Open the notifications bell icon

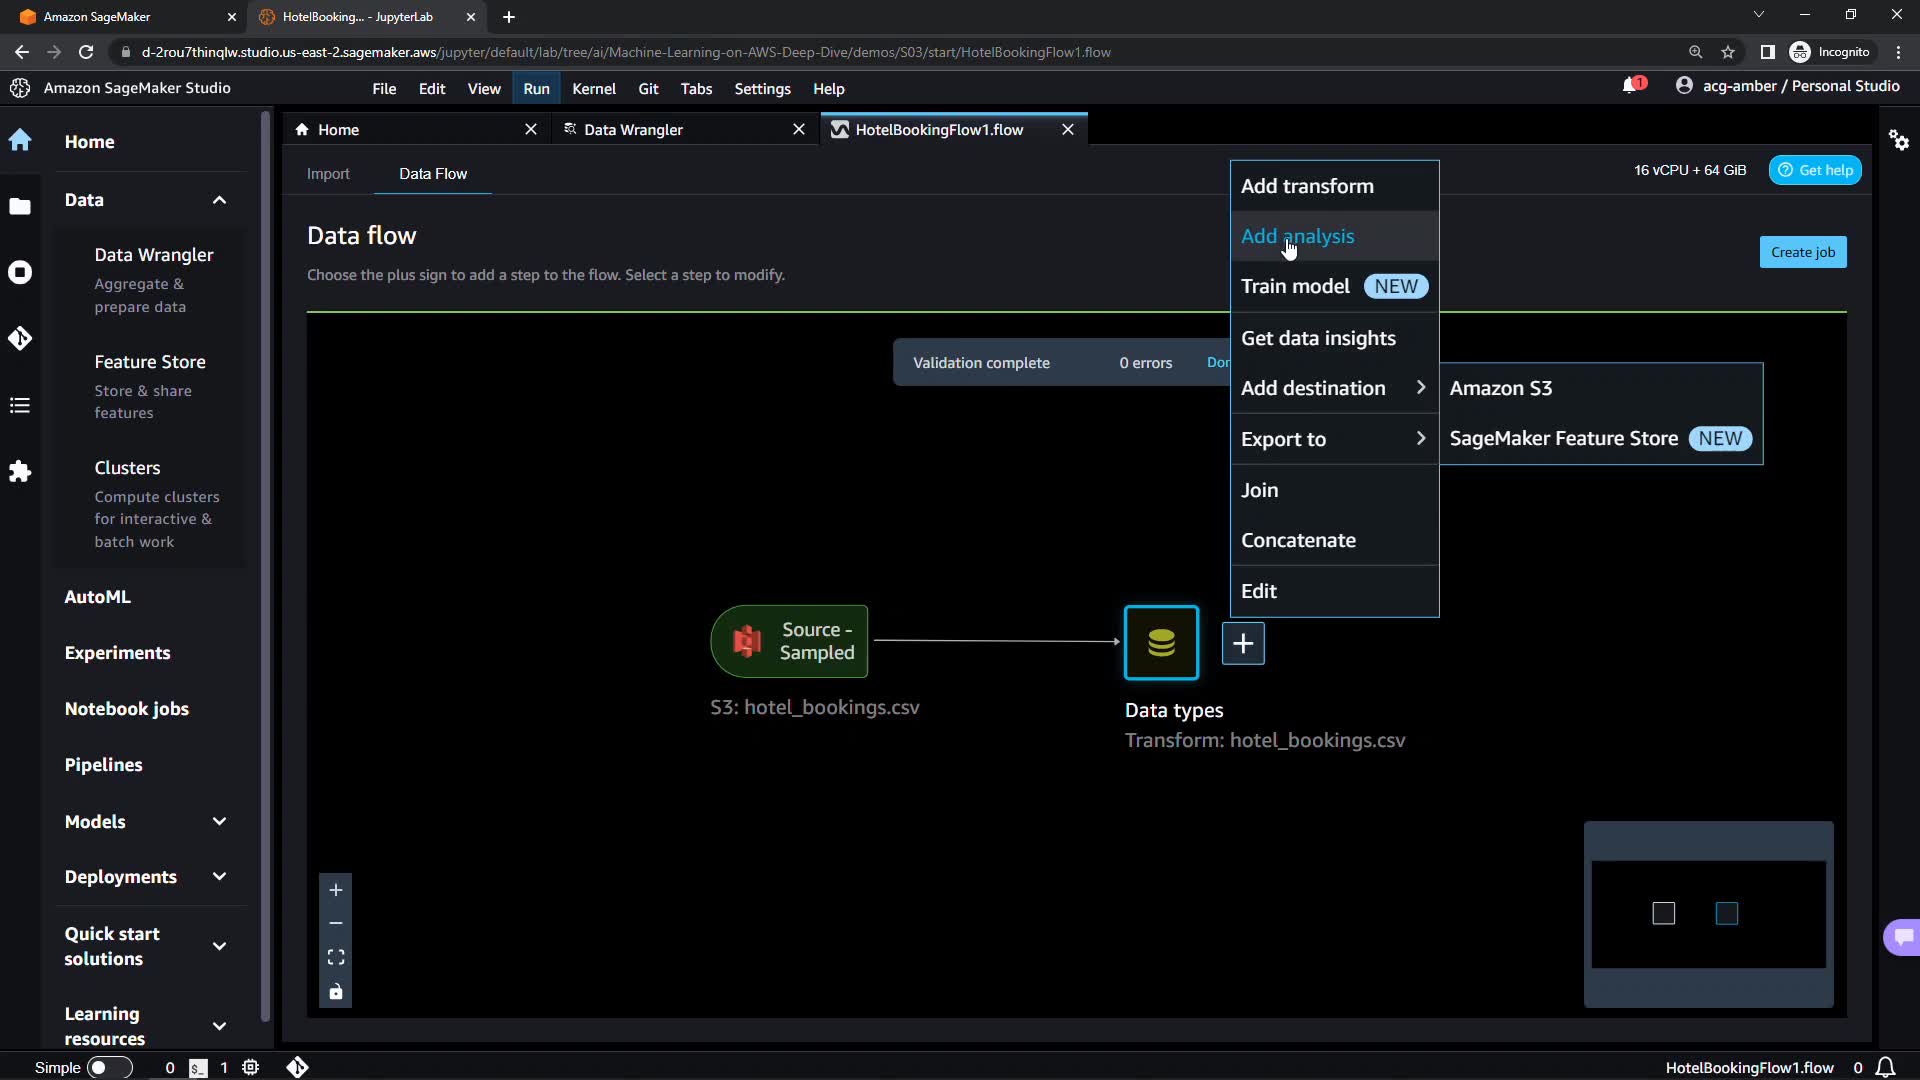click(1630, 86)
